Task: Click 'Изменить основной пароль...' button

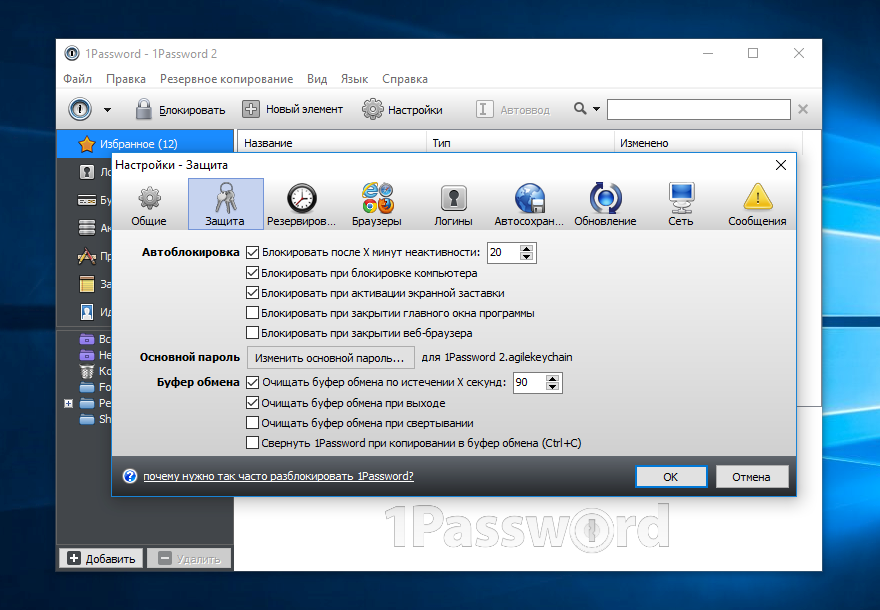Action: pyautogui.click(x=330, y=357)
